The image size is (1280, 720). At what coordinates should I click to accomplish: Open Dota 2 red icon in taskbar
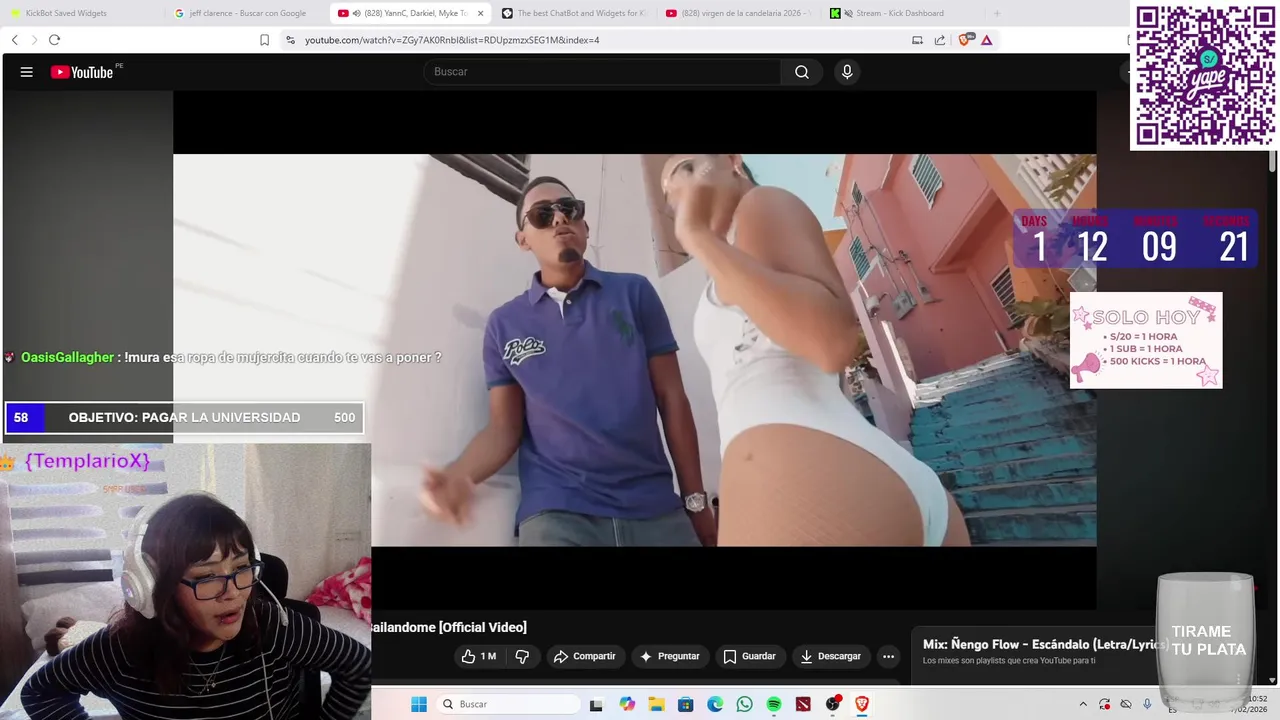coord(803,704)
